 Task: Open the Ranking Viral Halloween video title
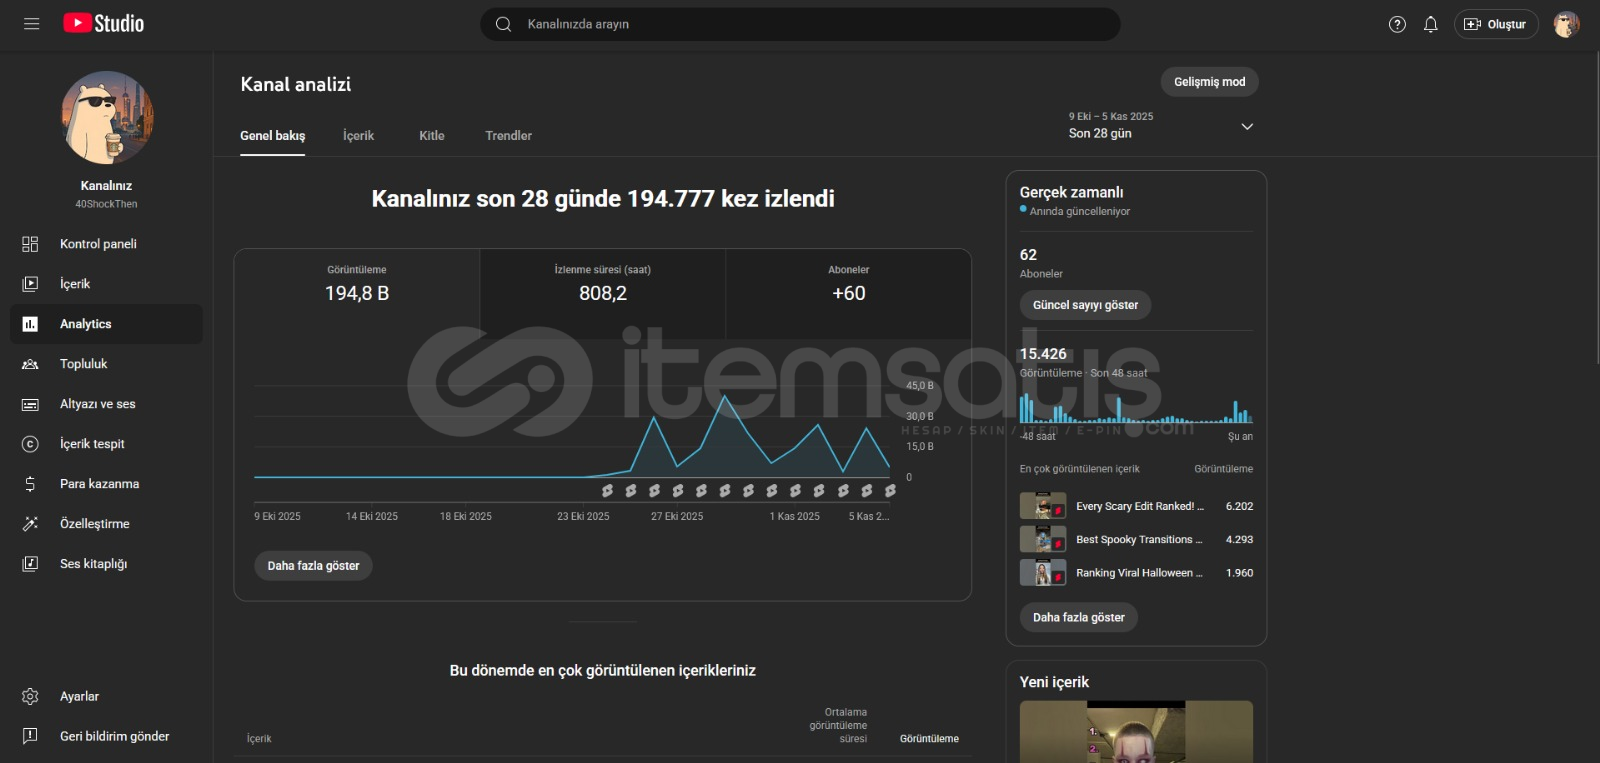[1139, 573]
